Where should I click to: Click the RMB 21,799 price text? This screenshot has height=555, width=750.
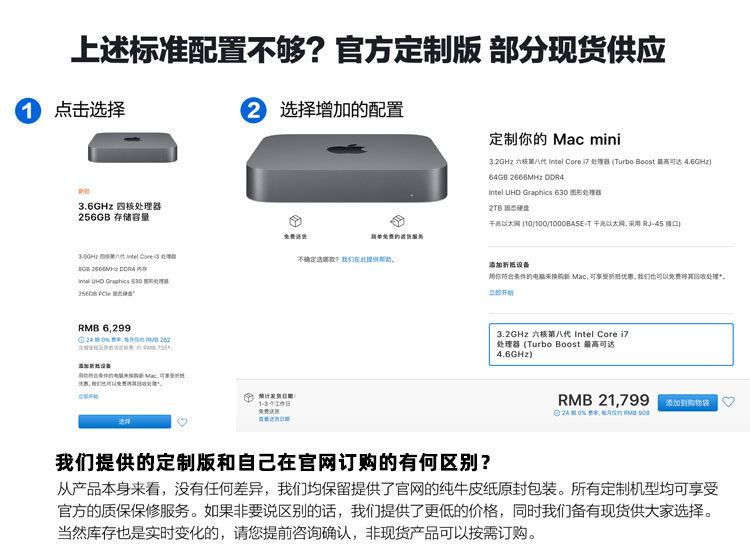coord(604,400)
